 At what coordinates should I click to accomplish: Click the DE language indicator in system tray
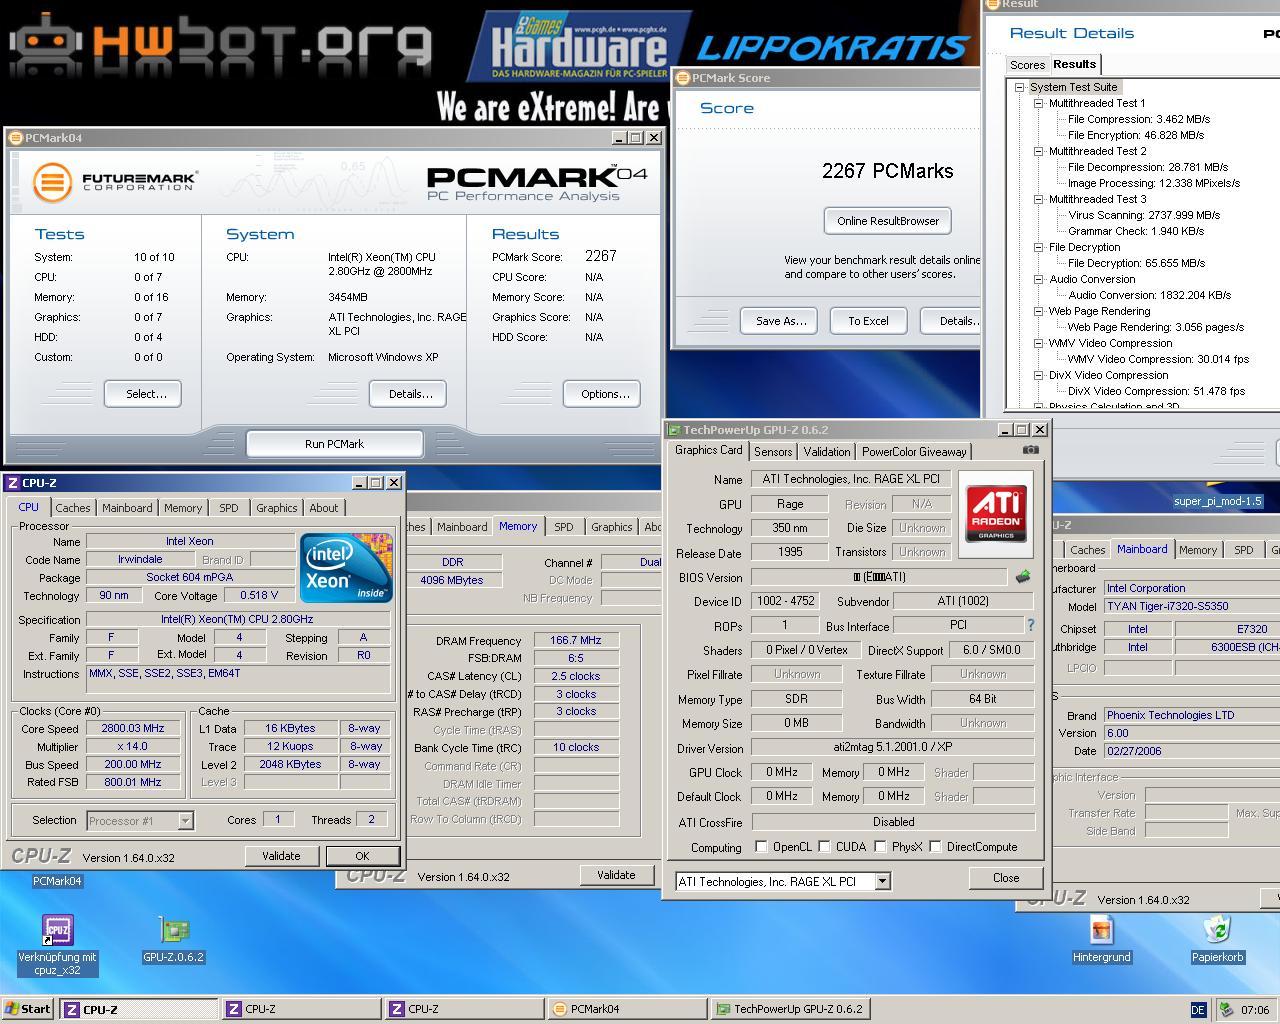[1198, 1010]
